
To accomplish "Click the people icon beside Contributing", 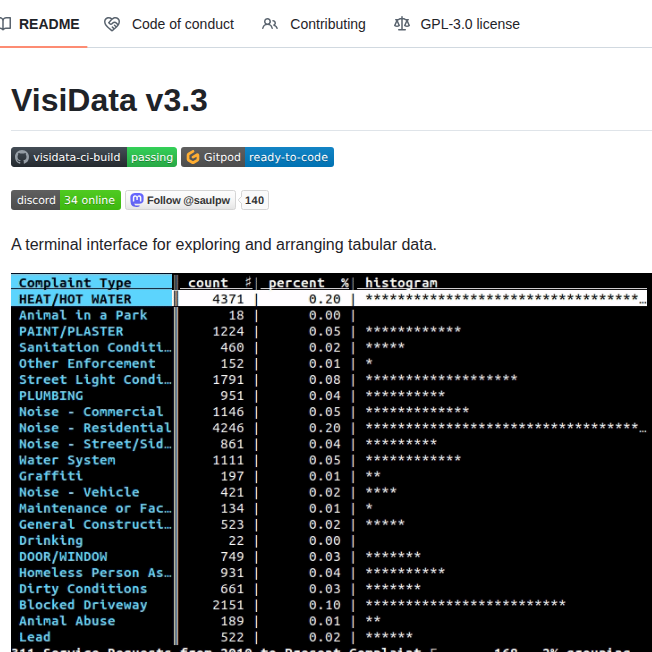I will click(270, 24).
